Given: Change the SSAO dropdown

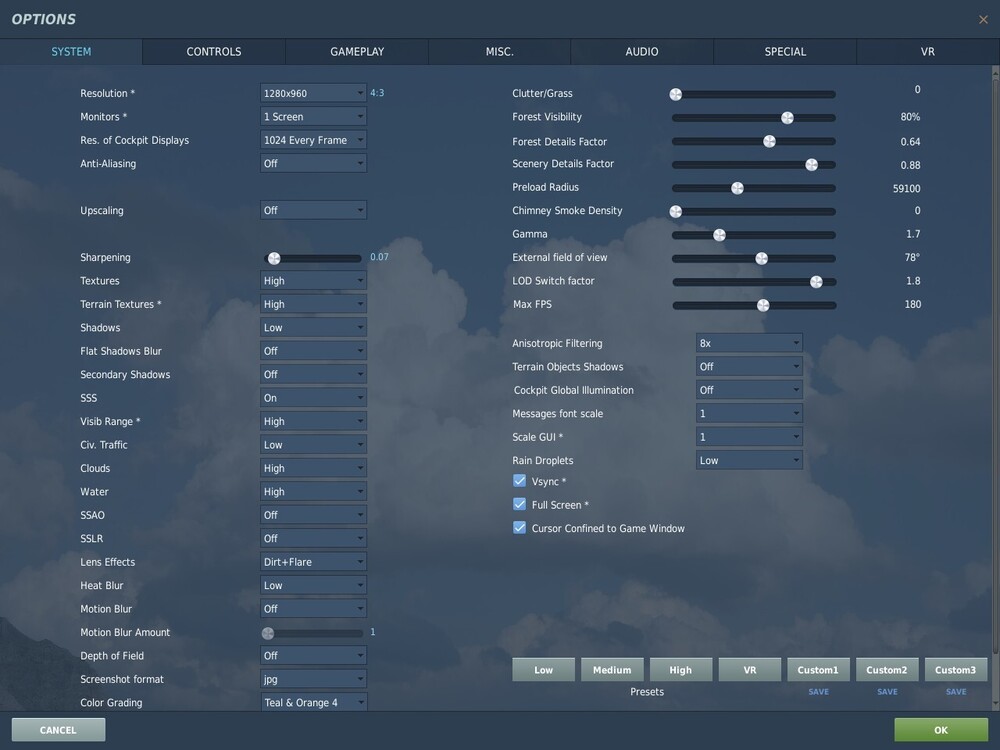Looking at the screenshot, I should coord(313,515).
